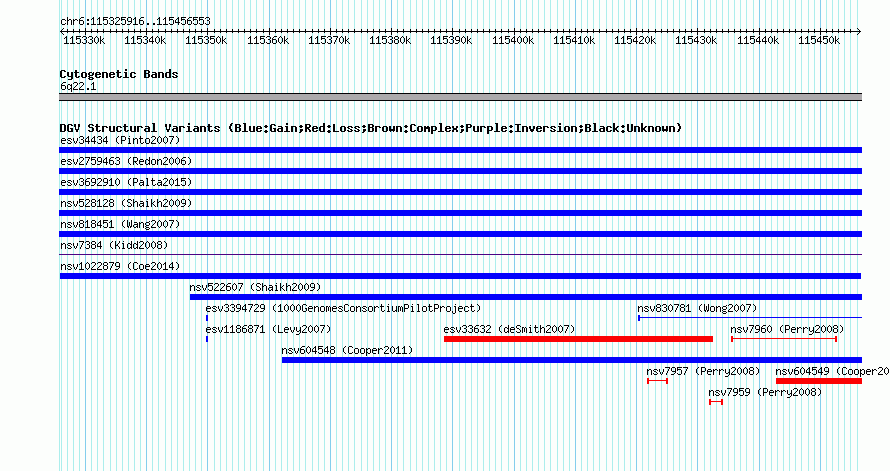Select the nsv604548 blue variant bar
Screen dimensions: 890x471
[x=572, y=360]
